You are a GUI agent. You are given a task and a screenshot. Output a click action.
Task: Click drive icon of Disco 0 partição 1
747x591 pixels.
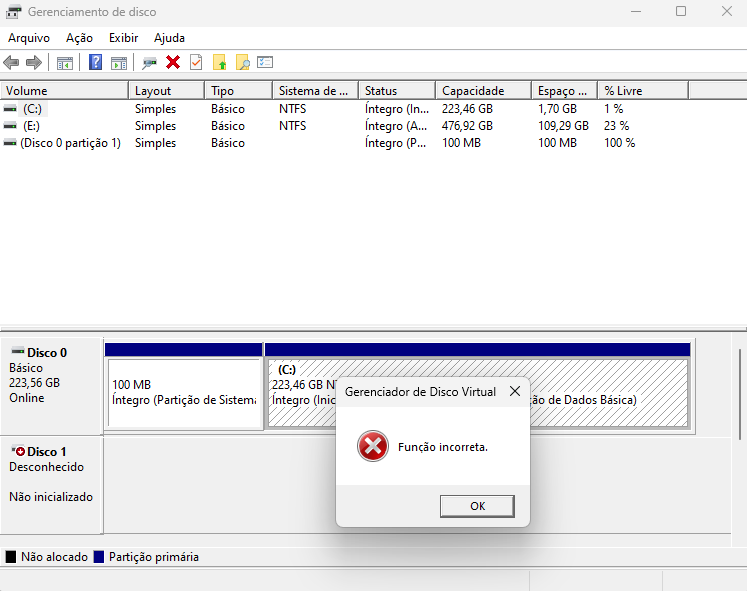pyautogui.click(x=10, y=143)
